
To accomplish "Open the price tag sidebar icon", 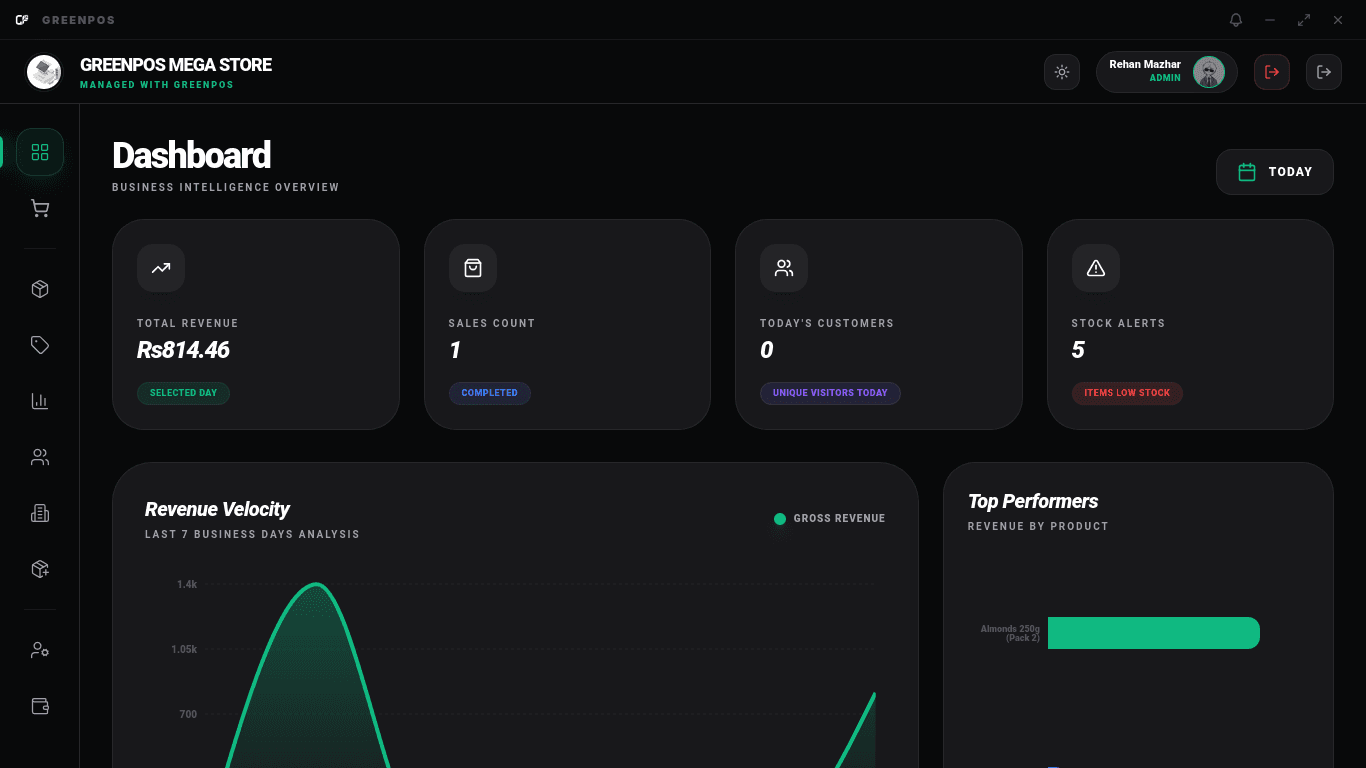I will point(40,345).
